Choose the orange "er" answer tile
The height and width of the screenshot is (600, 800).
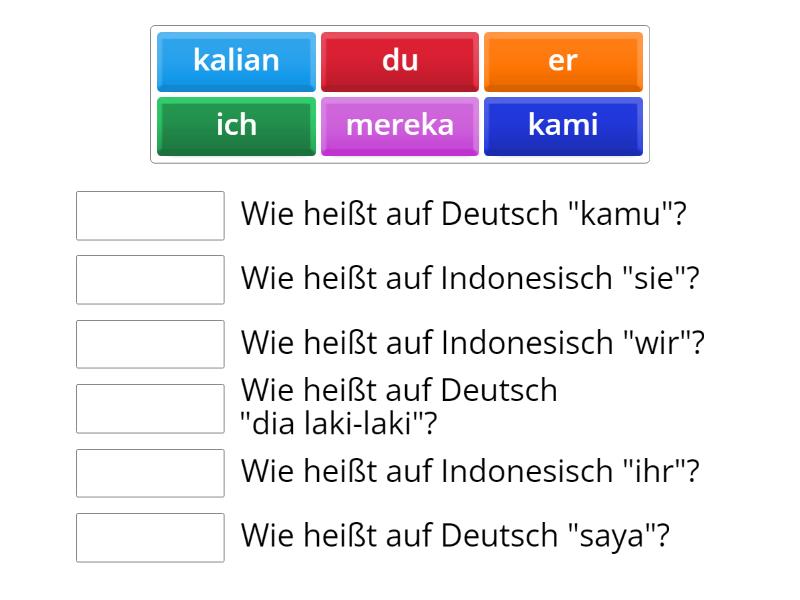(x=563, y=61)
